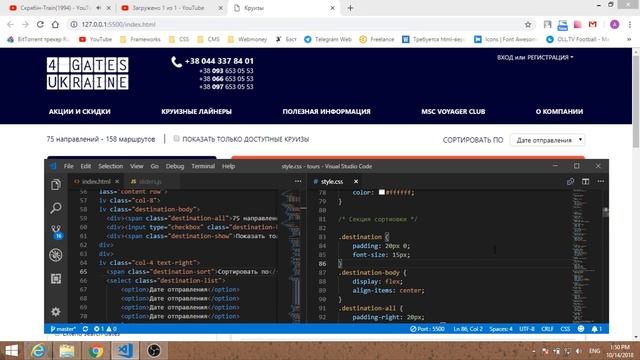Click the style.css editor scrollbar thumb
This screenshot has width=640, height=360.
606,212
